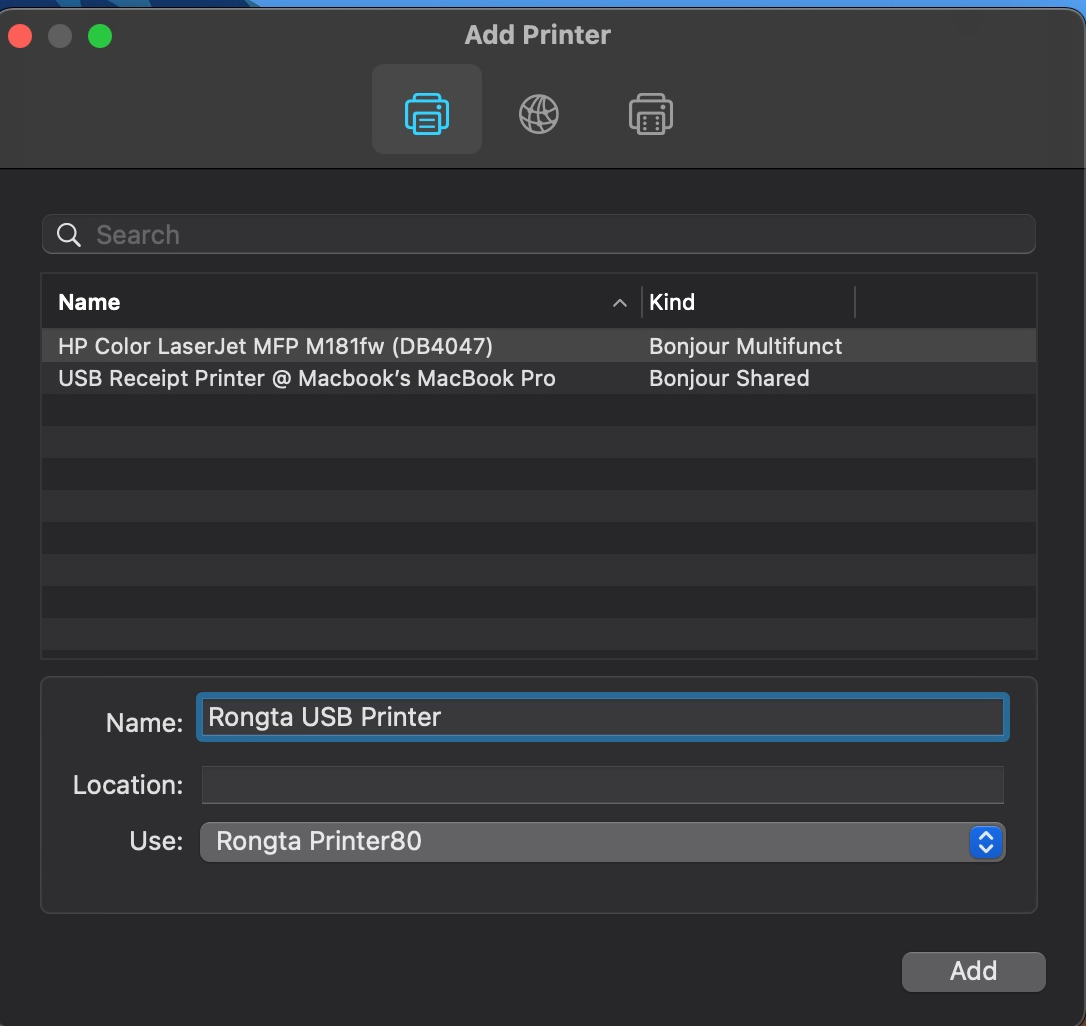
Task: Click the Bonjour Multifunct kind cell
Action: click(745, 346)
